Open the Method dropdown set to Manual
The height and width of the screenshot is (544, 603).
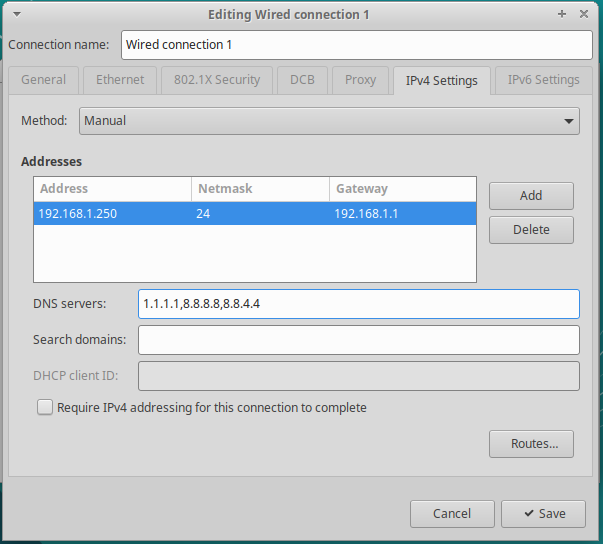329,121
